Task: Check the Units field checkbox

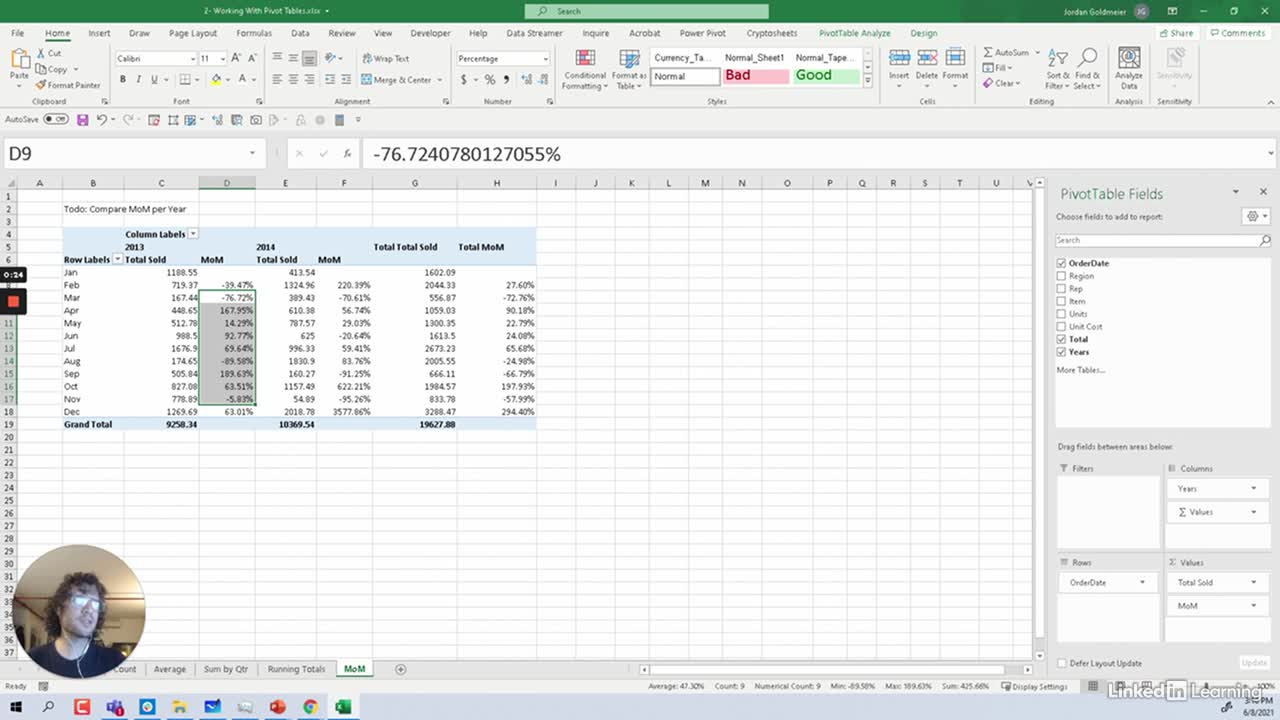Action: pyautogui.click(x=1061, y=314)
